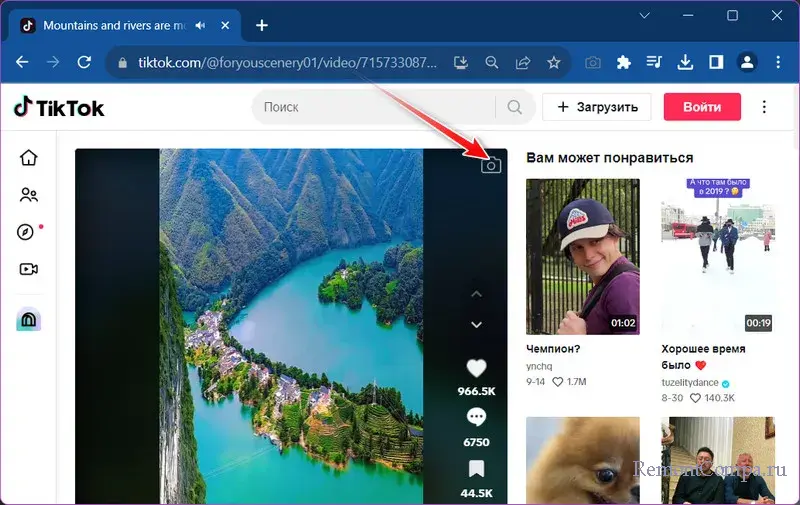Viewport: 800px width, 505px height.
Task: Toggle the browser side panel
Action: (716, 63)
